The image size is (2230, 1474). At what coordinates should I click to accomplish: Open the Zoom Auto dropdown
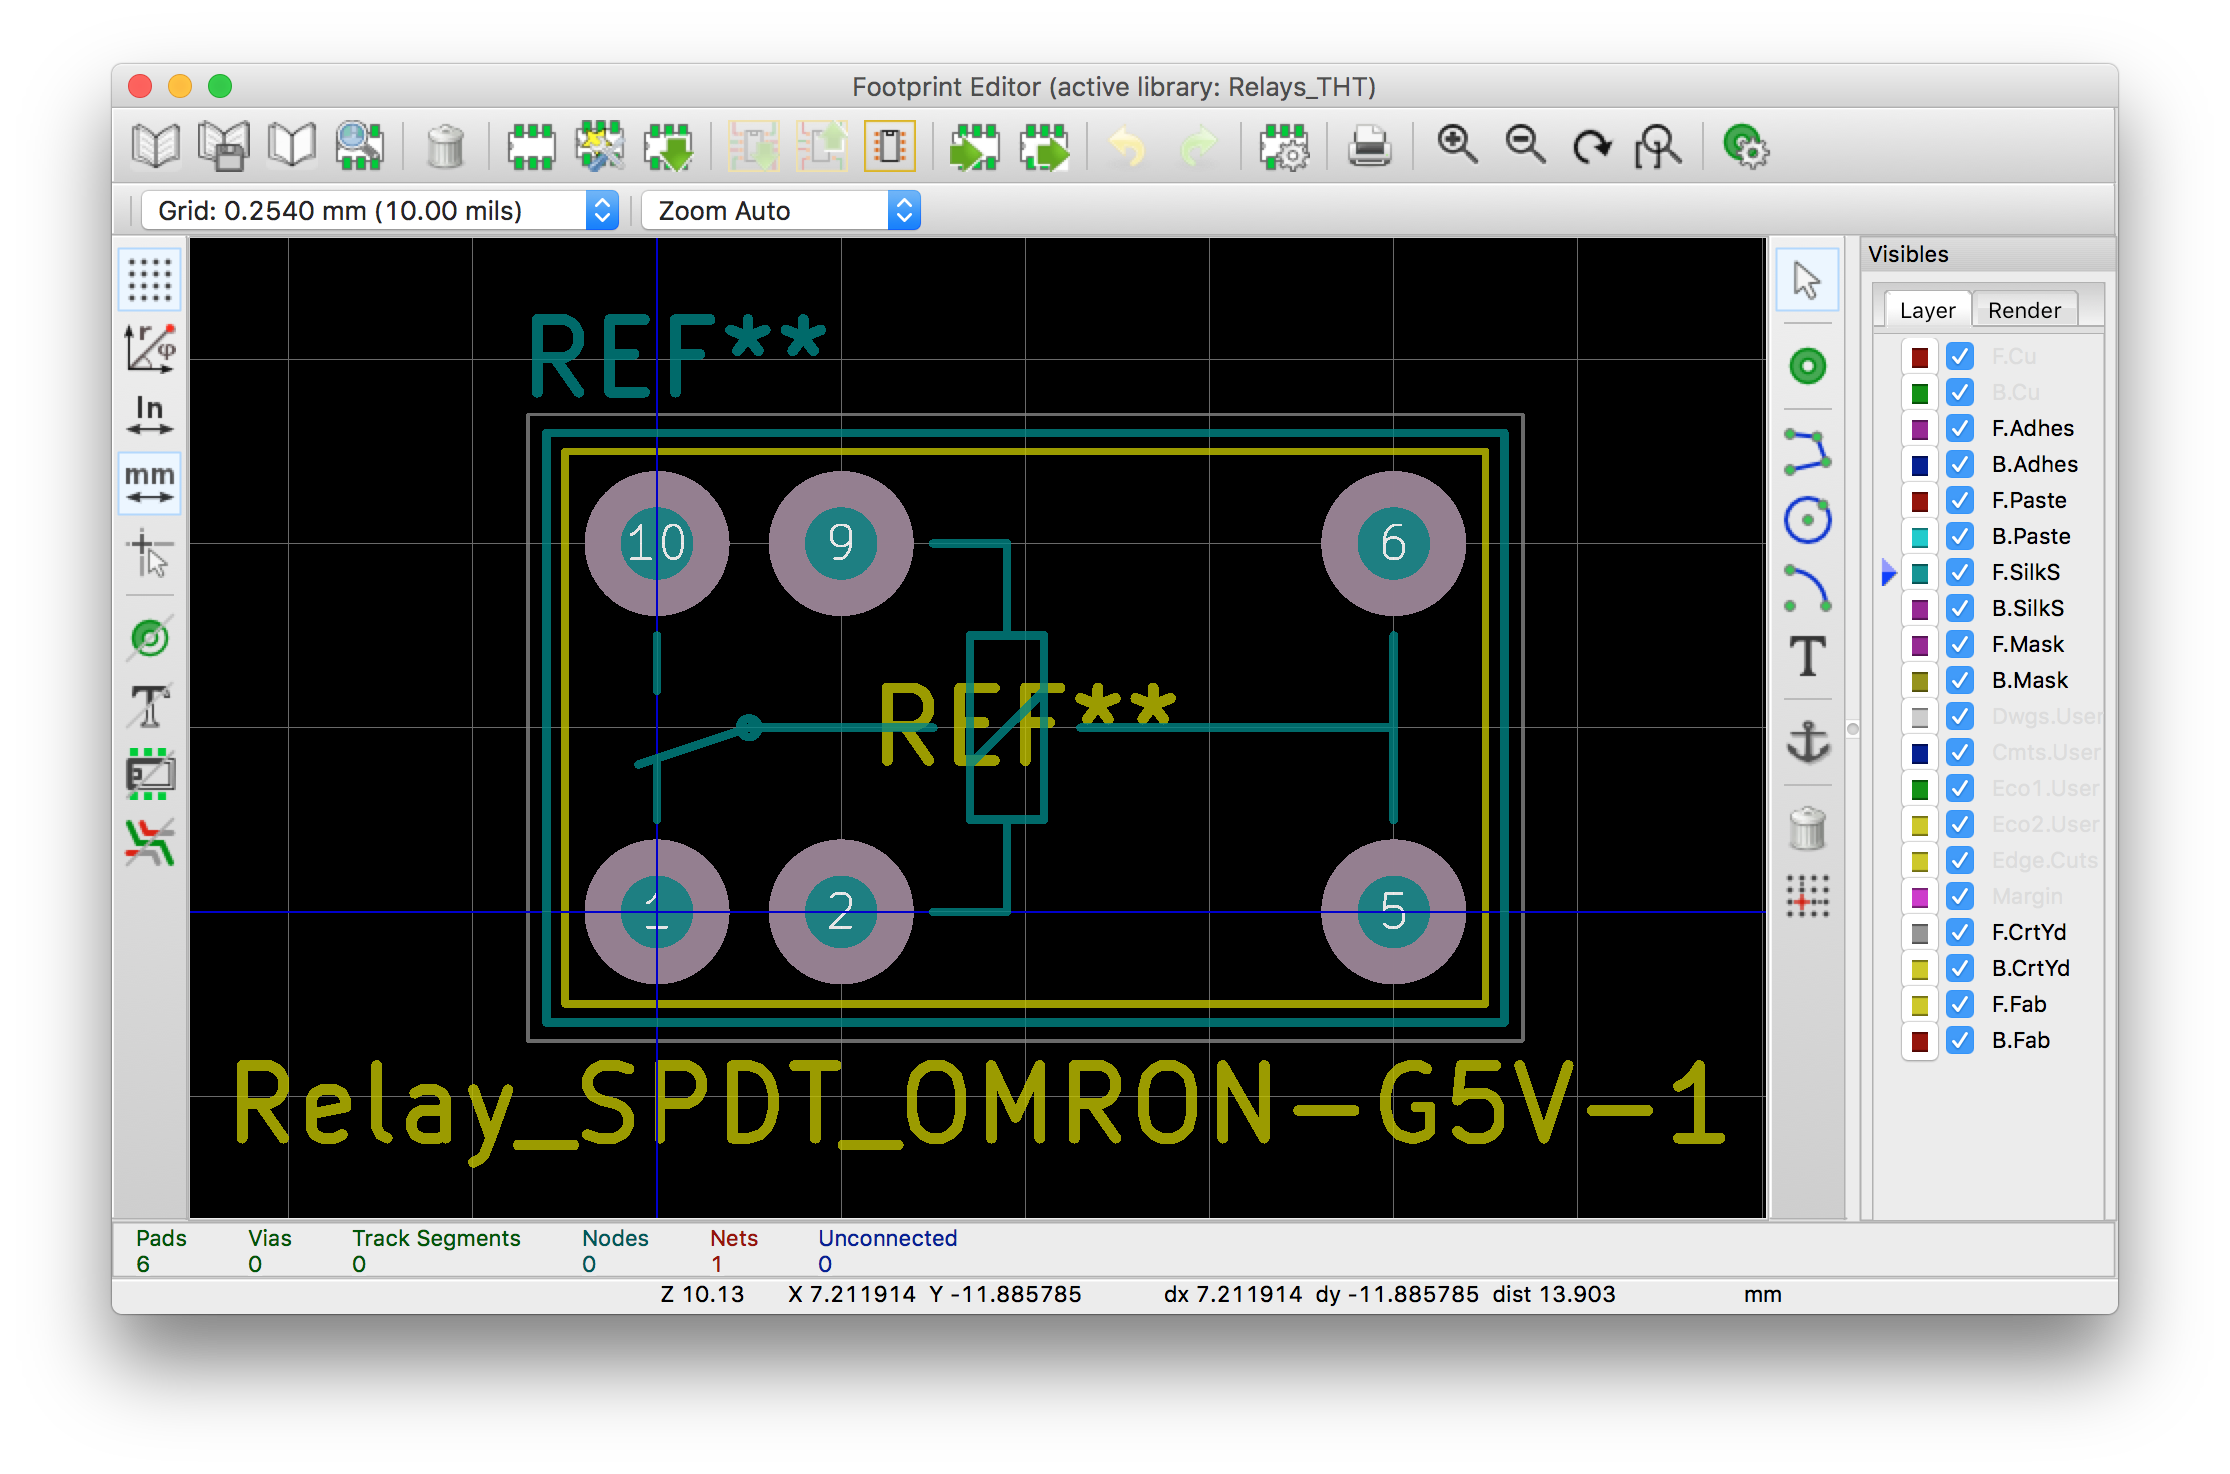780,211
